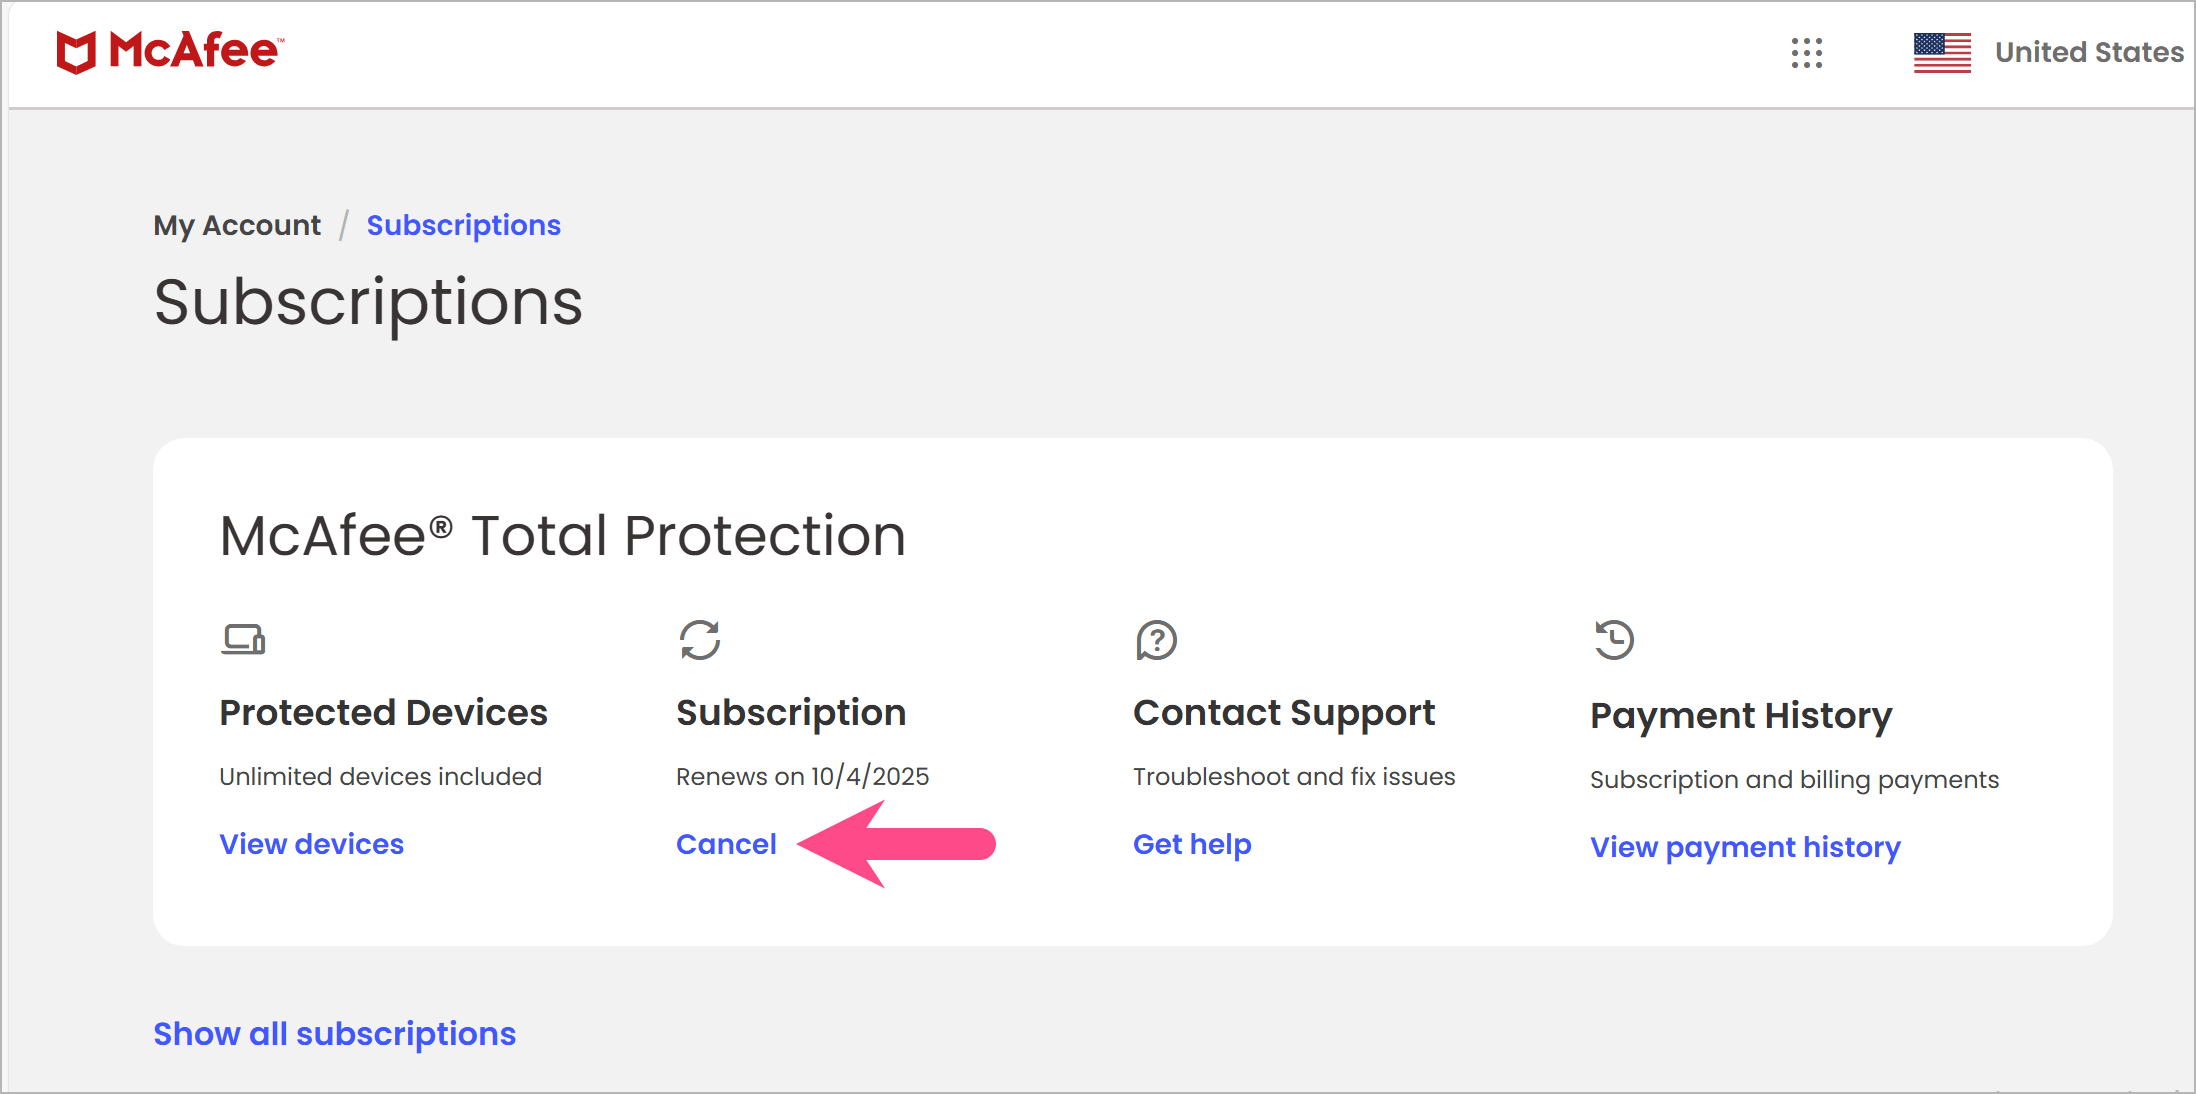Select the Payment History clock icon

click(1613, 640)
